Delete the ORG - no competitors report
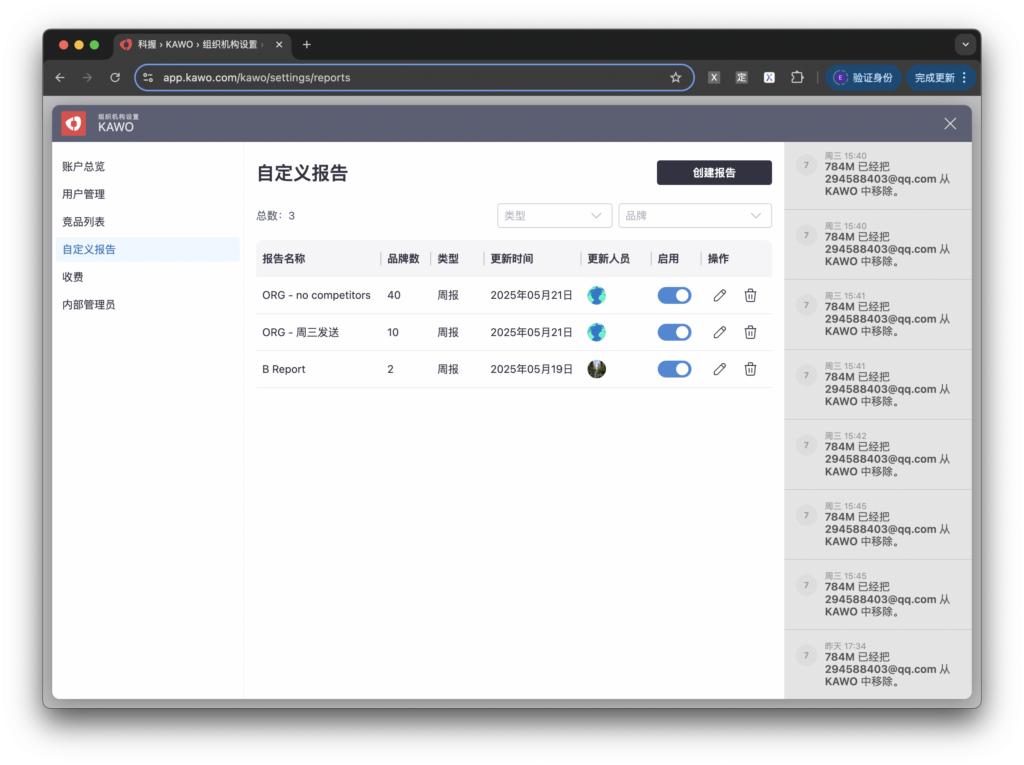 coord(750,295)
